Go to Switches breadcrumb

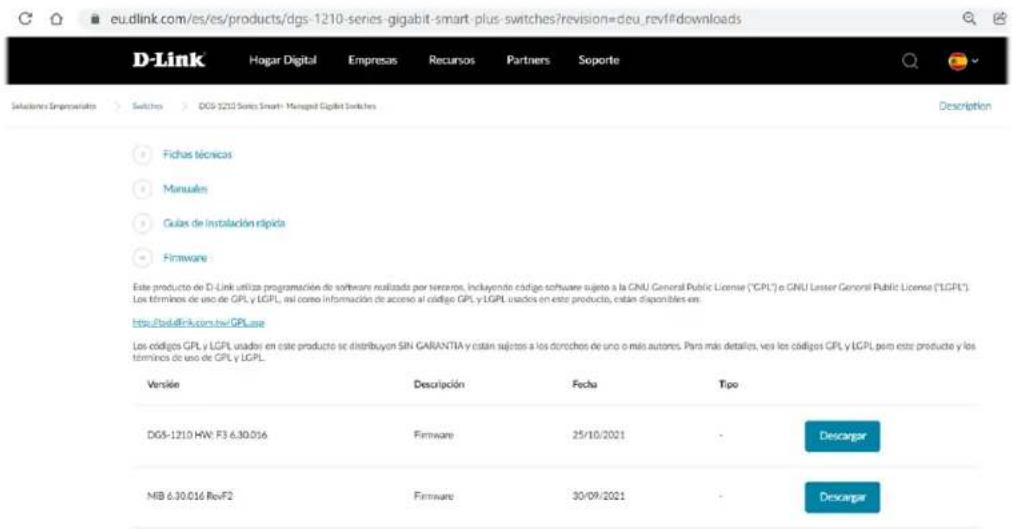point(148,106)
